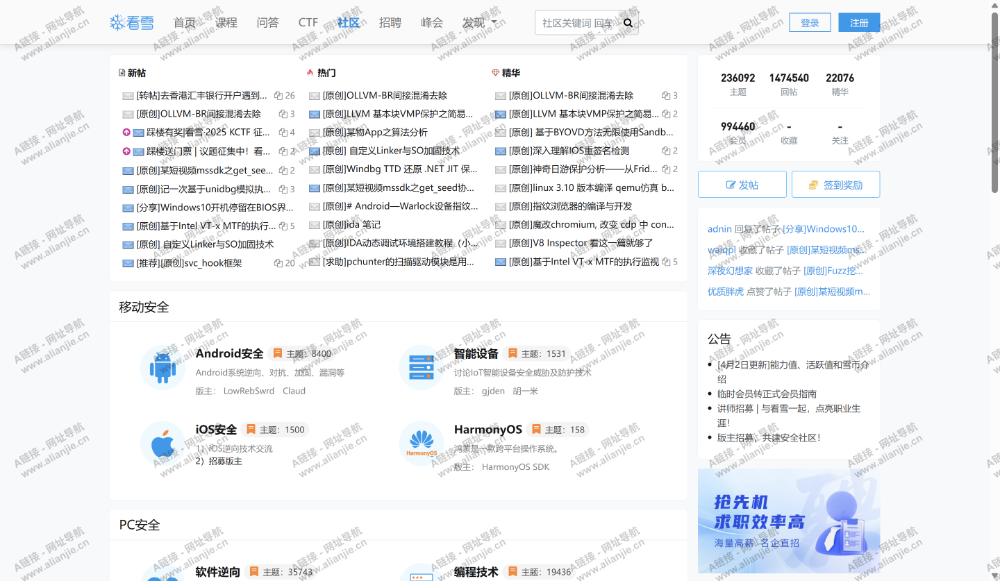Screen dimensions: 1000x581
Task: Open the post 魔改chromium, 改变 cdp
Action: [591, 224]
